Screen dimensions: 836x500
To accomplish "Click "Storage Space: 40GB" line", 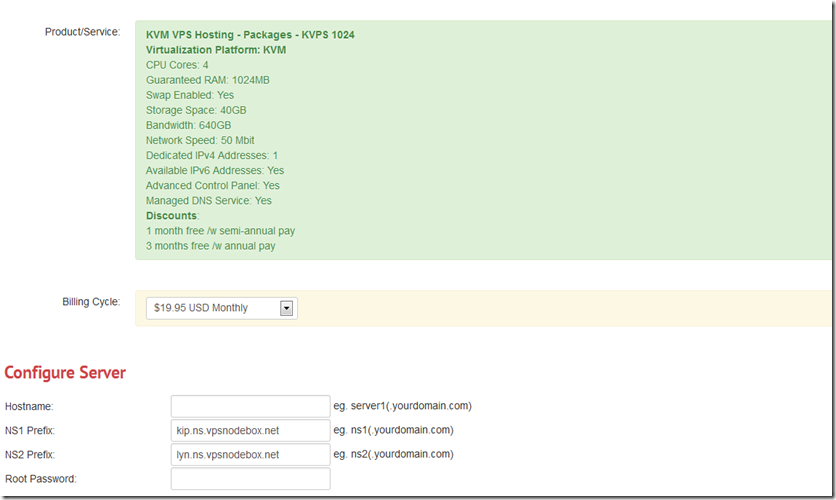I will pyautogui.click(x=196, y=110).
